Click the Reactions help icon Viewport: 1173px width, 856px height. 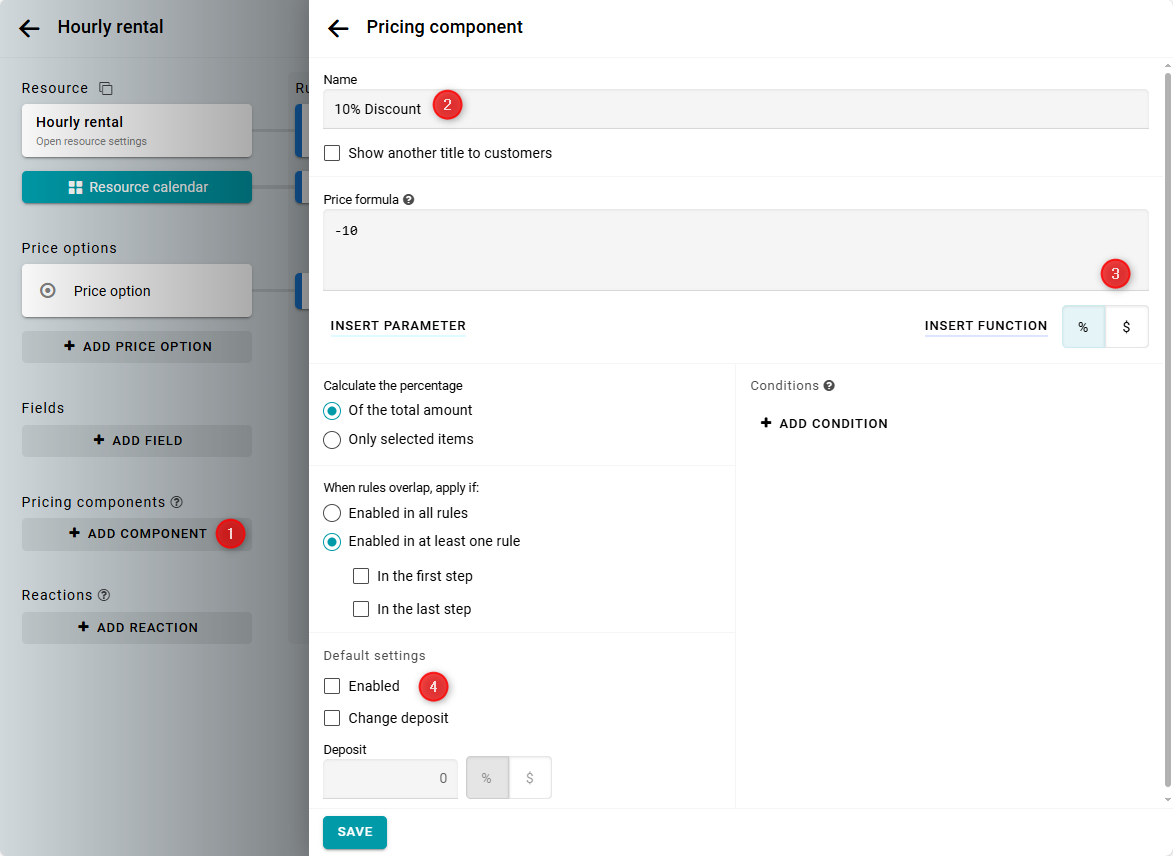104,595
